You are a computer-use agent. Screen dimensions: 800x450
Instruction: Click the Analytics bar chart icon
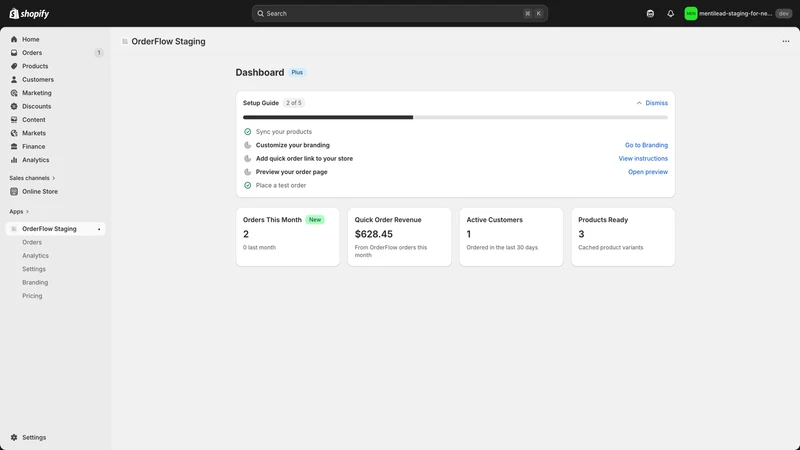[x=14, y=160]
